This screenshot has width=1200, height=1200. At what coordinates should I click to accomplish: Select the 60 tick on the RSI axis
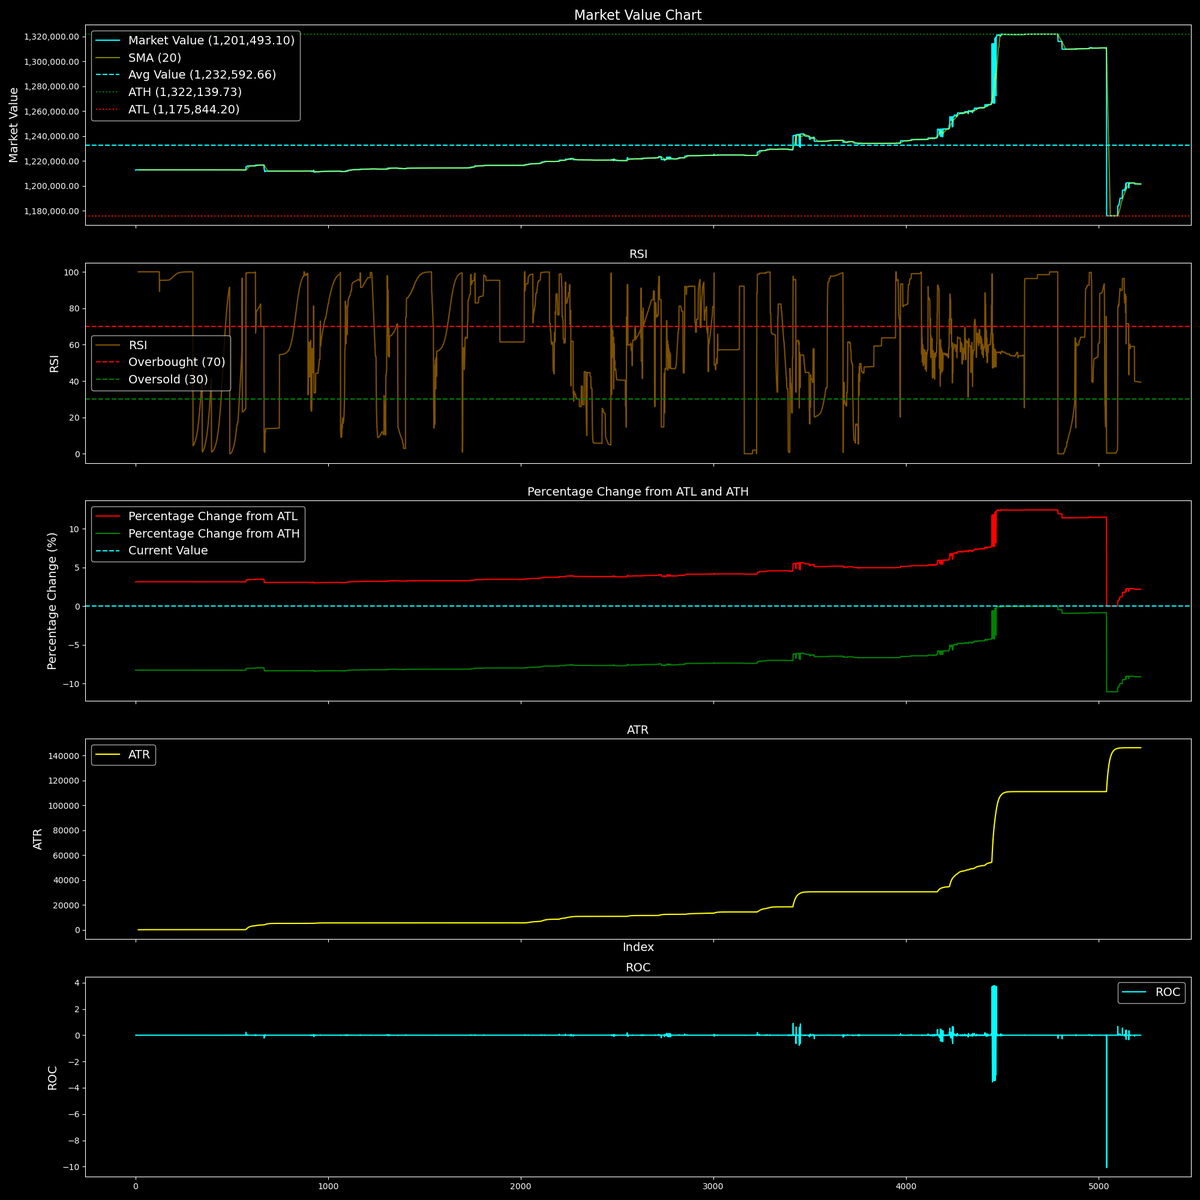pyautogui.click(x=74, y=345)
